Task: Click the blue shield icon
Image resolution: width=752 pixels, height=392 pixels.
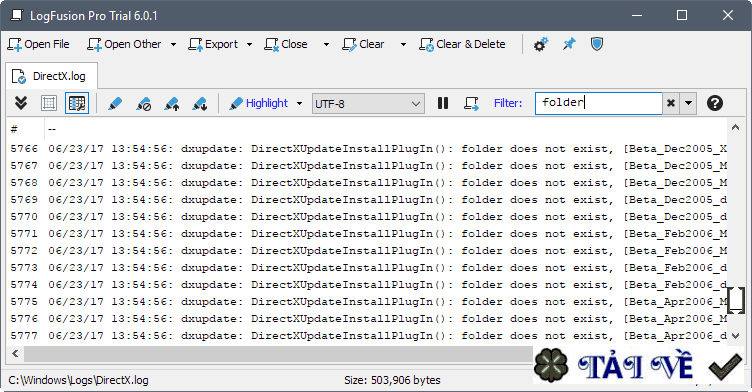Action: tap(597, 45)
